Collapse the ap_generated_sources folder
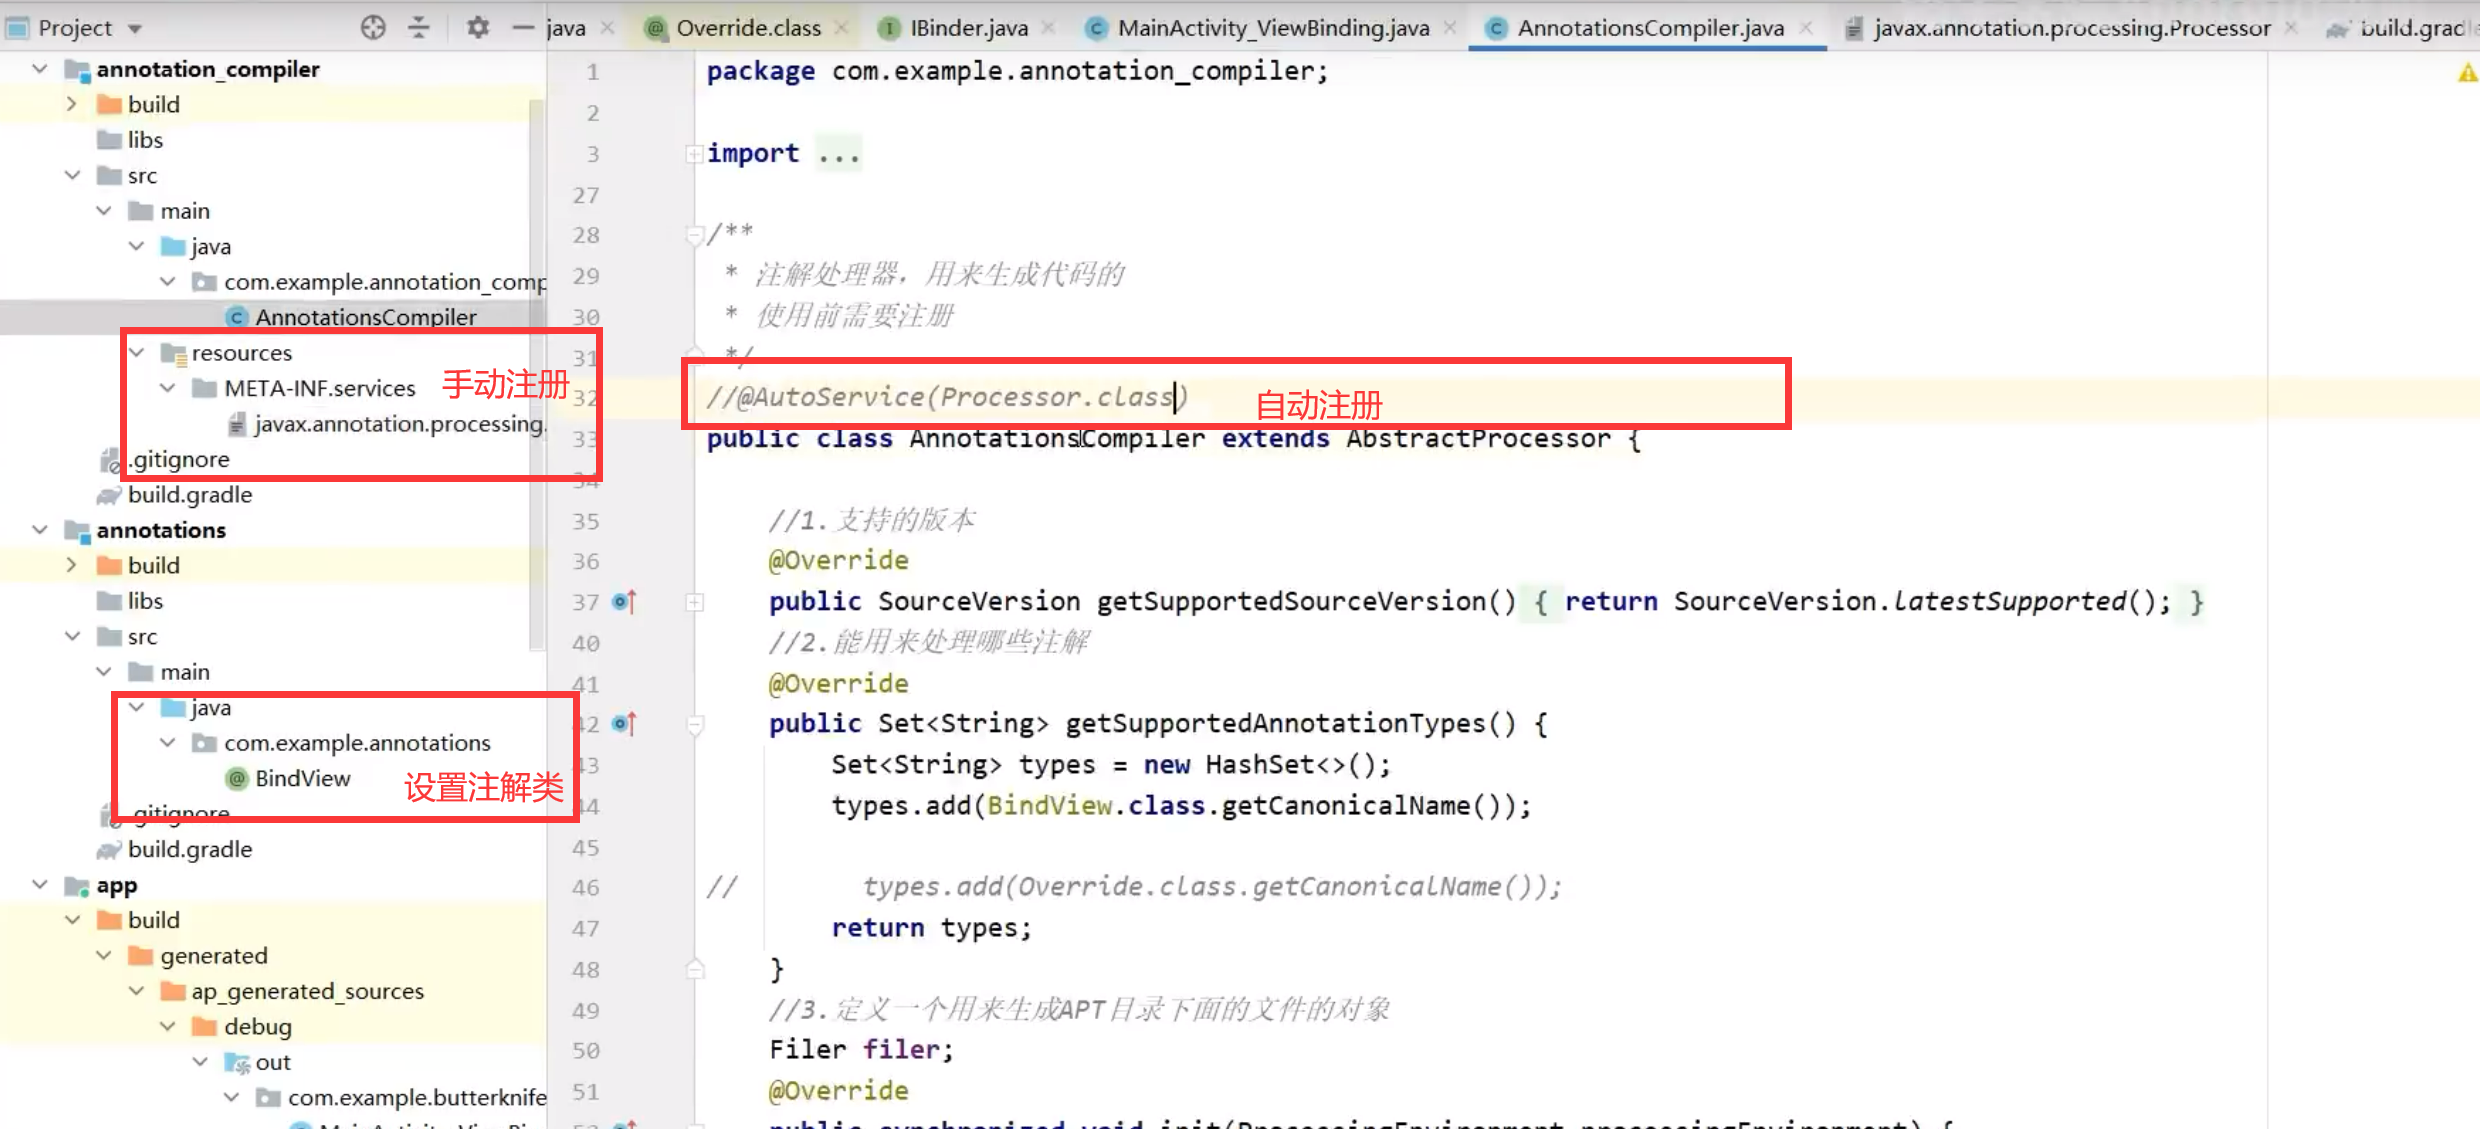Screen dimensions: 2480x1129 click(137, 991)
